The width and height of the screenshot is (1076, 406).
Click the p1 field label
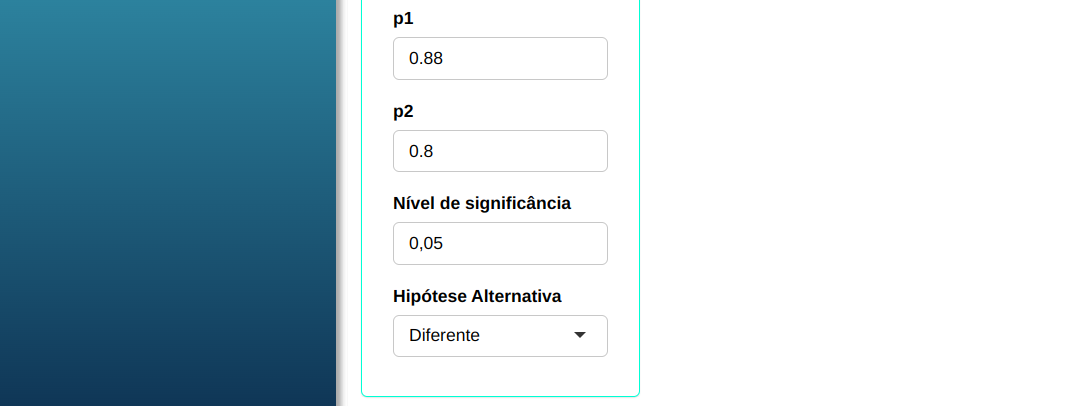coord(404,19)
